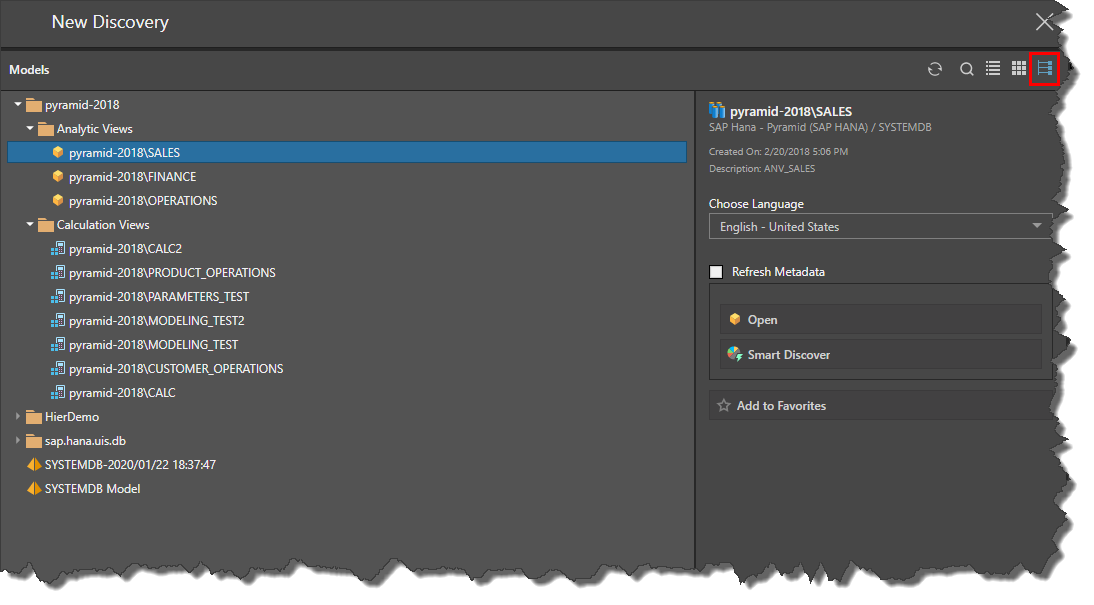Click the icon beside pyramid-2018\MODELING_TEST
Viewport: 1094px width, 605px height.
point(58,345)
